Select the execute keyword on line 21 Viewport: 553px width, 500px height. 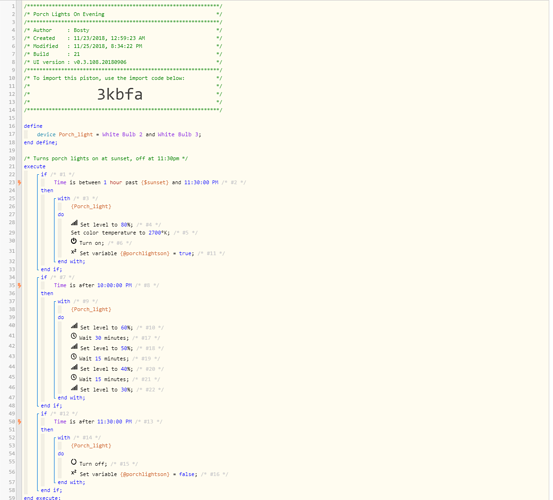pyautogui.click(x=35, y=166)
